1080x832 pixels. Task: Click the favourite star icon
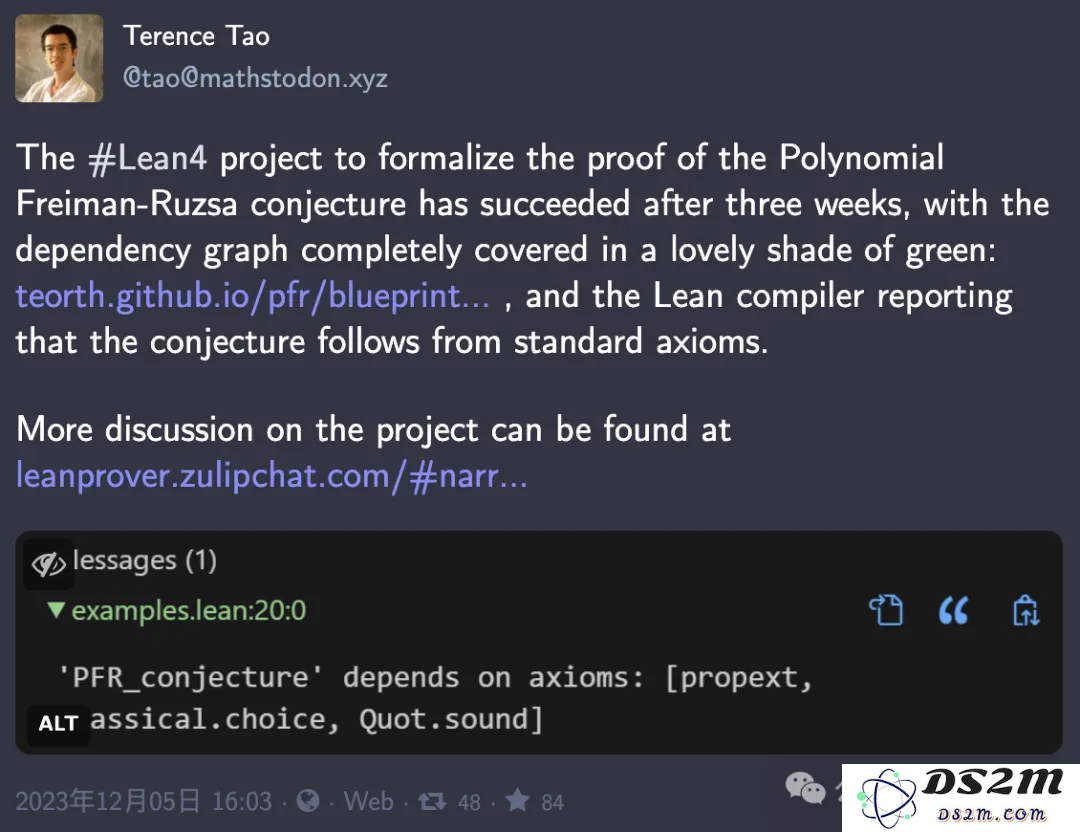(x=517, y=800)
